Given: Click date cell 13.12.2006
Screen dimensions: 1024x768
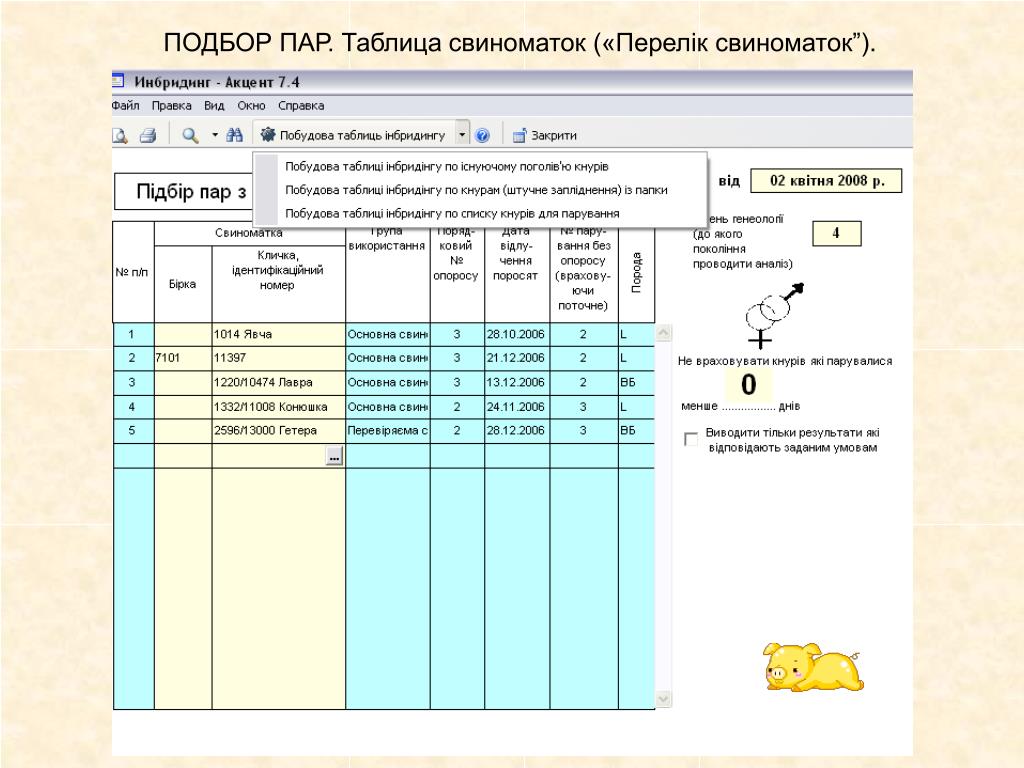Looking at the screenshot, I should 517,383.
